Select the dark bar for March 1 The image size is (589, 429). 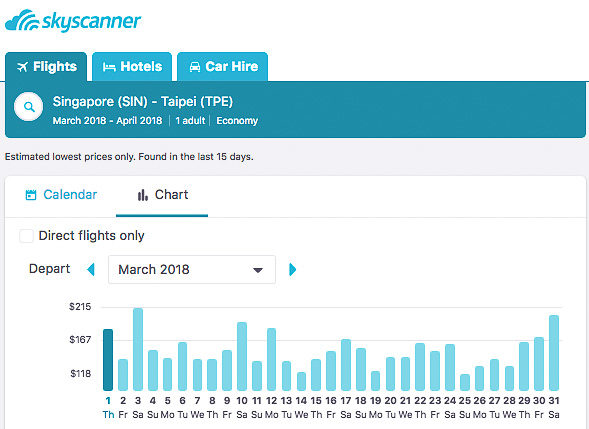tap(108, 360)
